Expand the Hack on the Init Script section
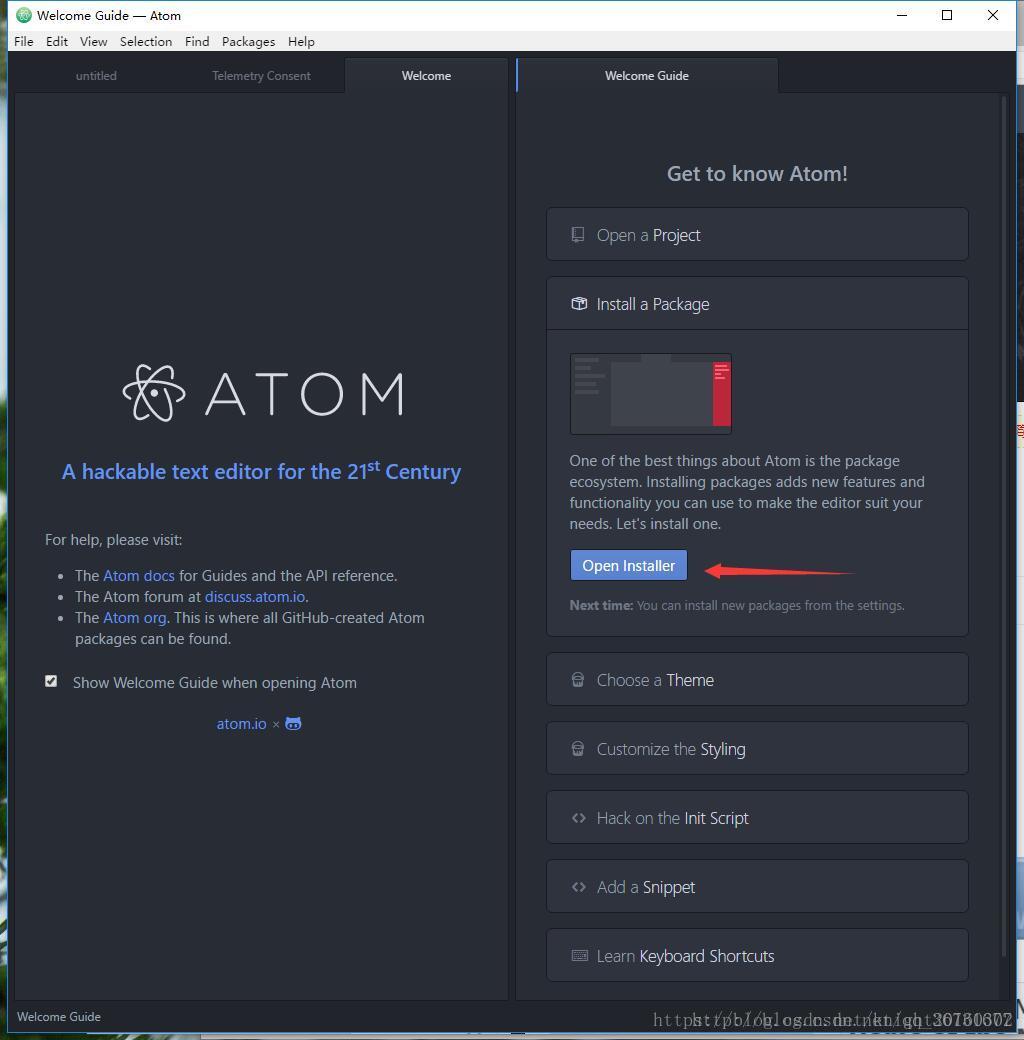 point(757,818)
